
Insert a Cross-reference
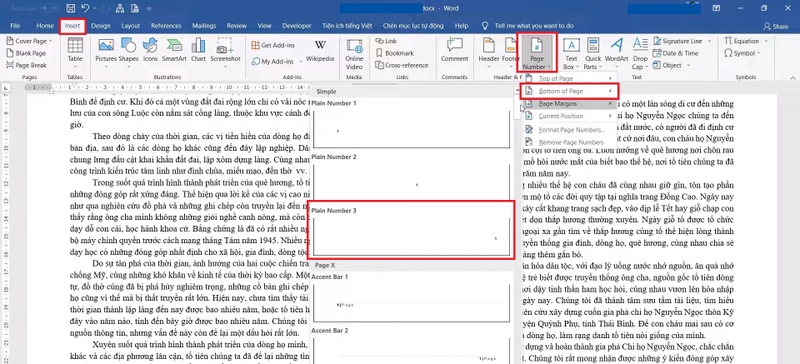[402, 65]
